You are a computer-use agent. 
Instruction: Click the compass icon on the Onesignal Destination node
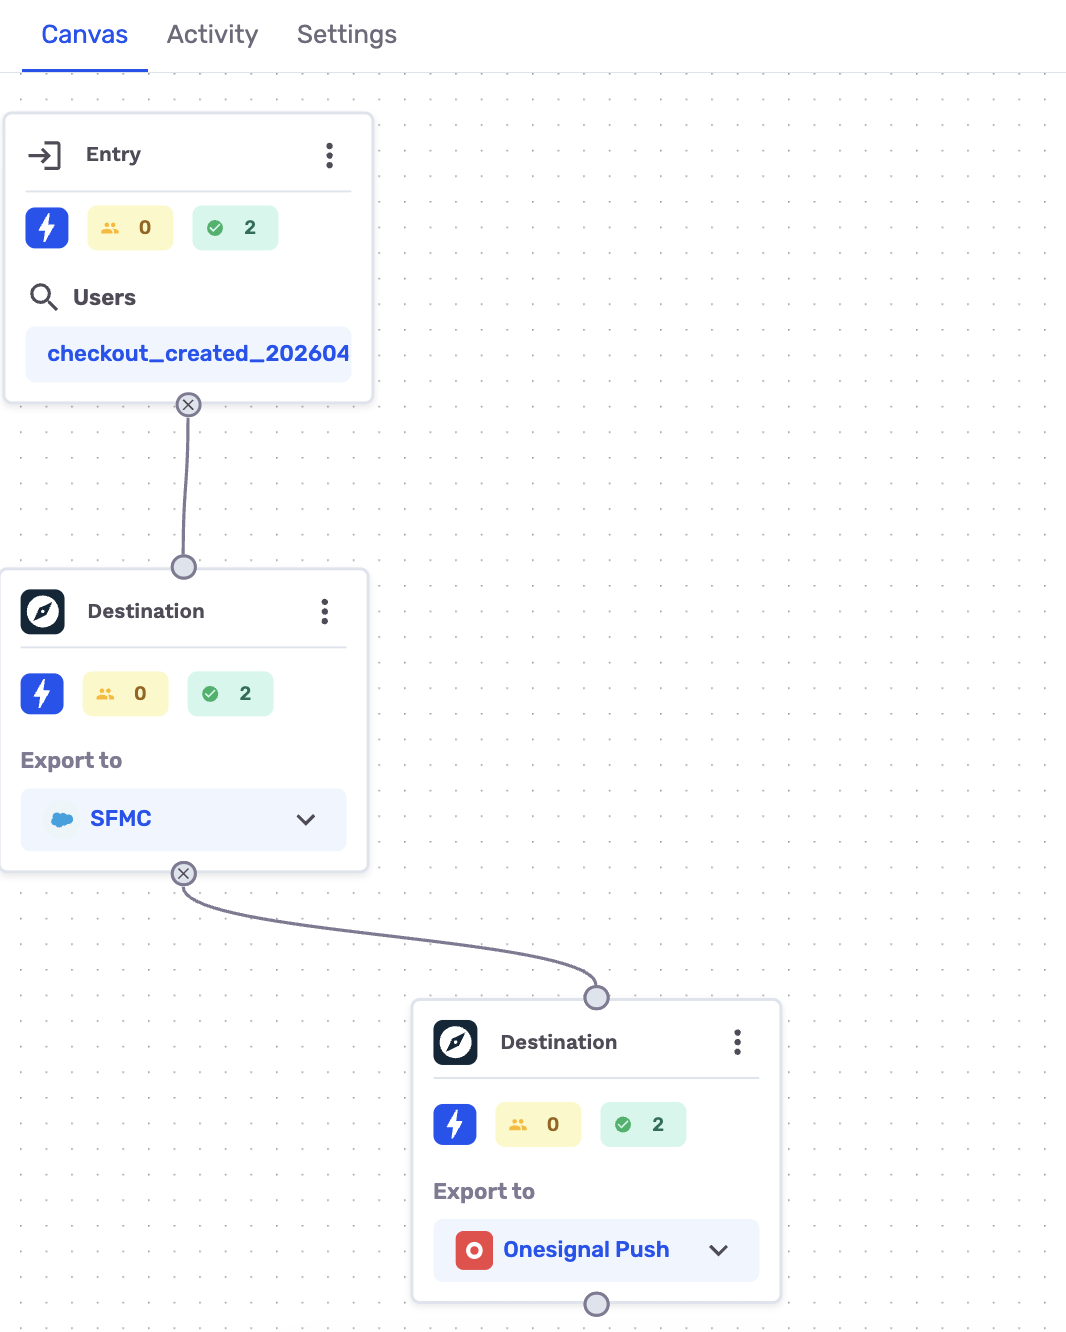[x=455, y=1042]
